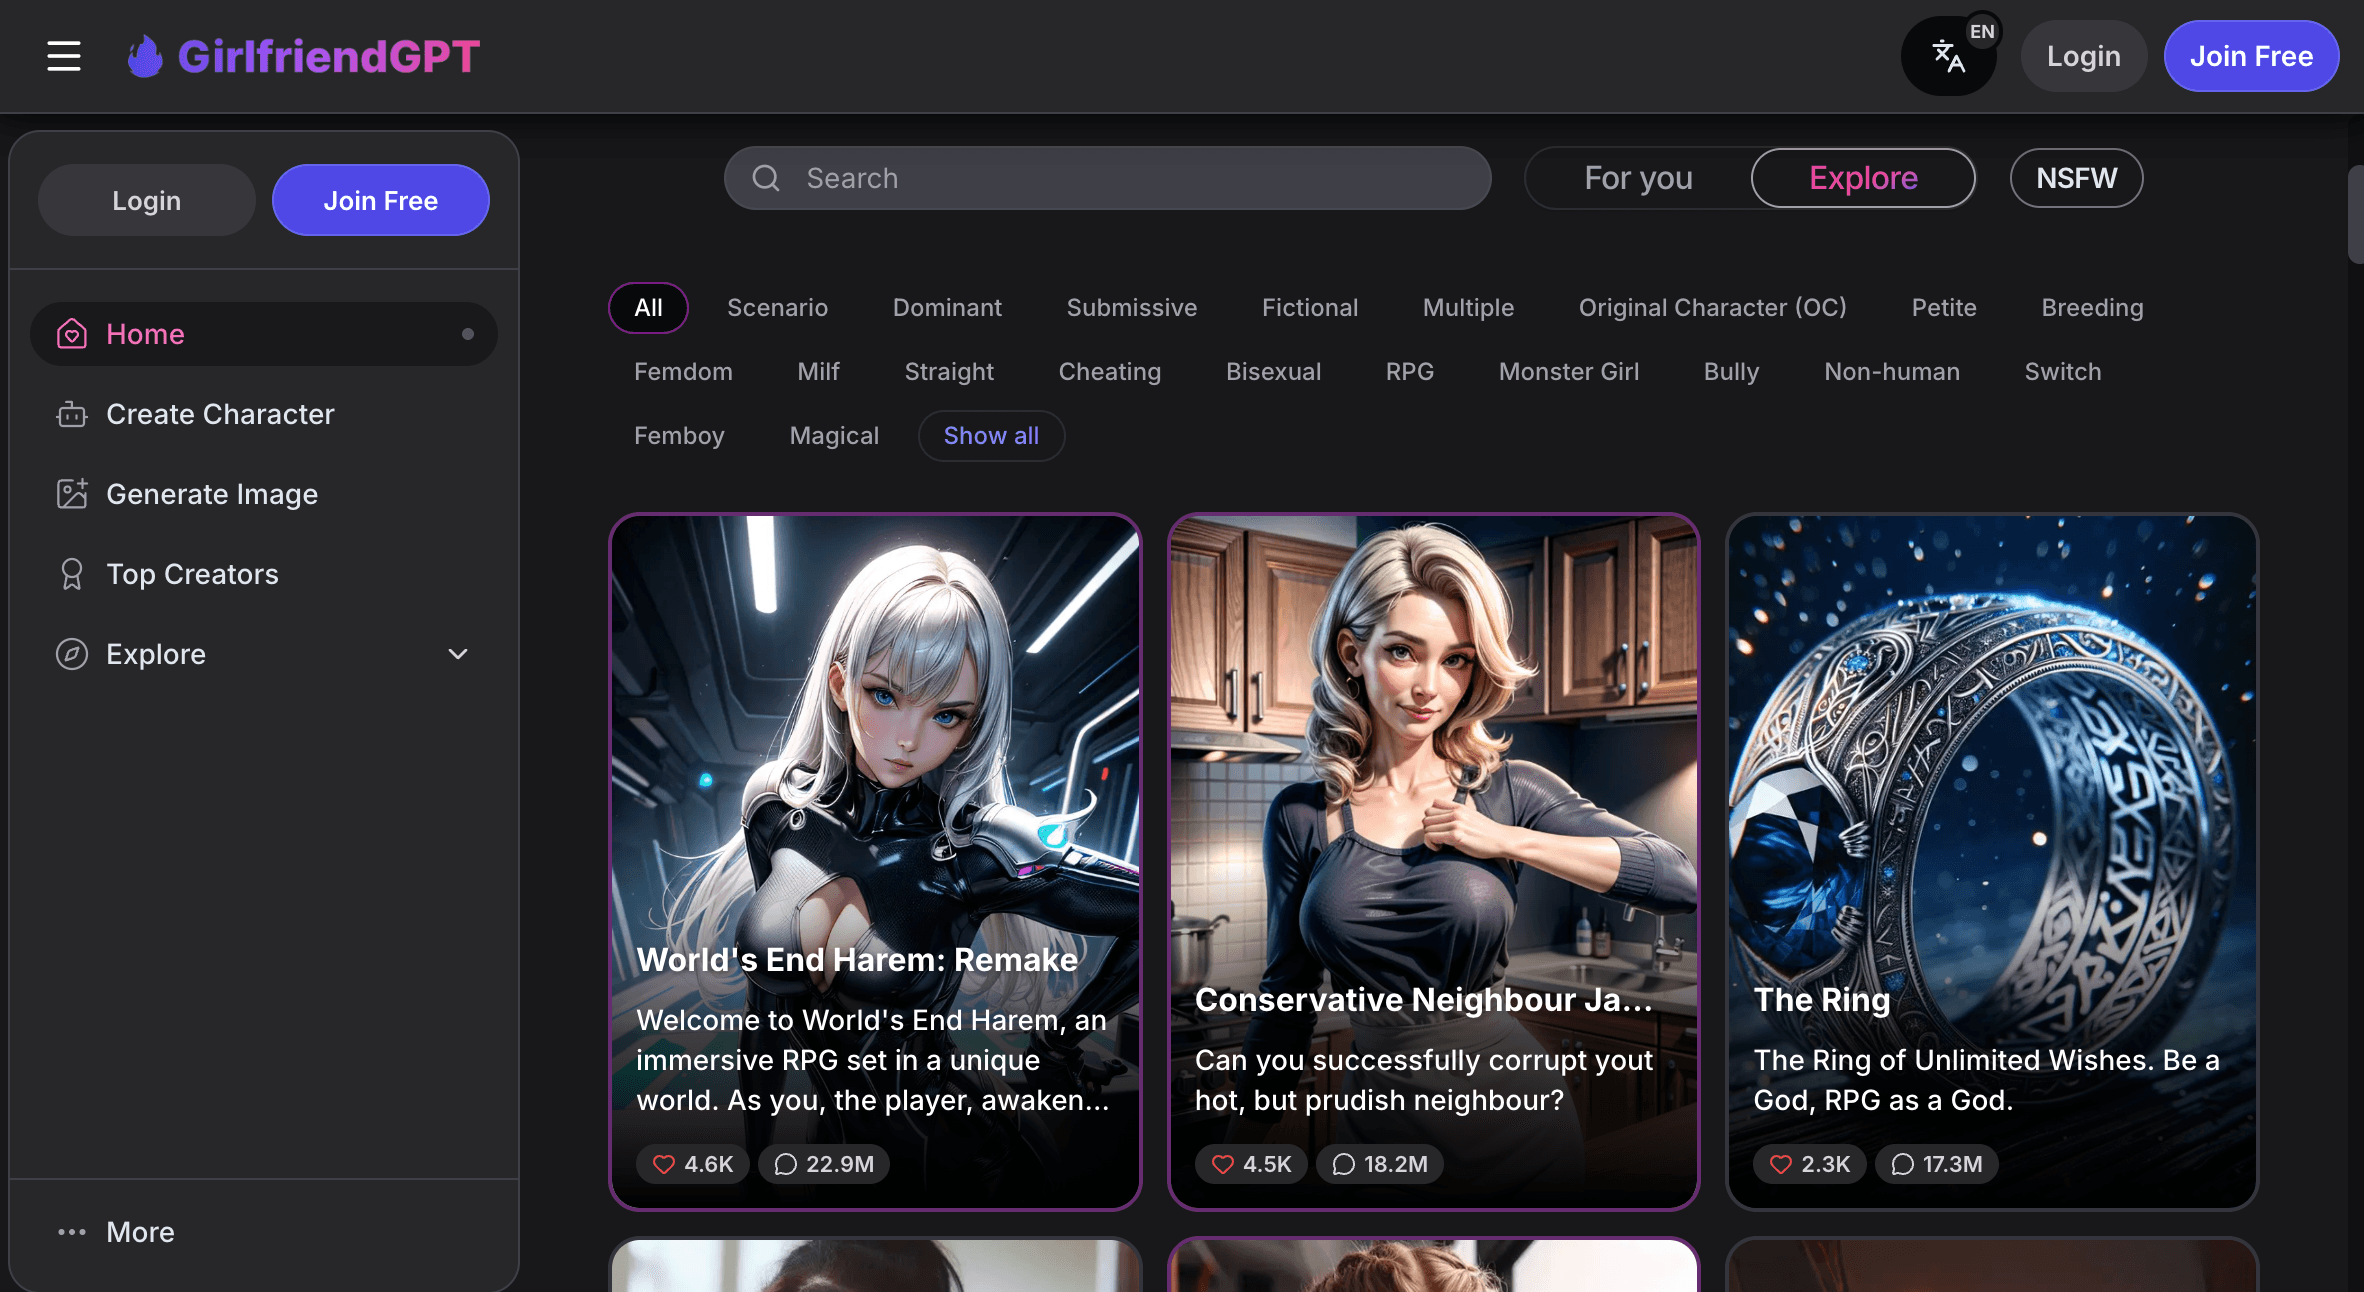2364x1292 pixels.
Task: Open the Explore sidebar item
Action: 264,654
